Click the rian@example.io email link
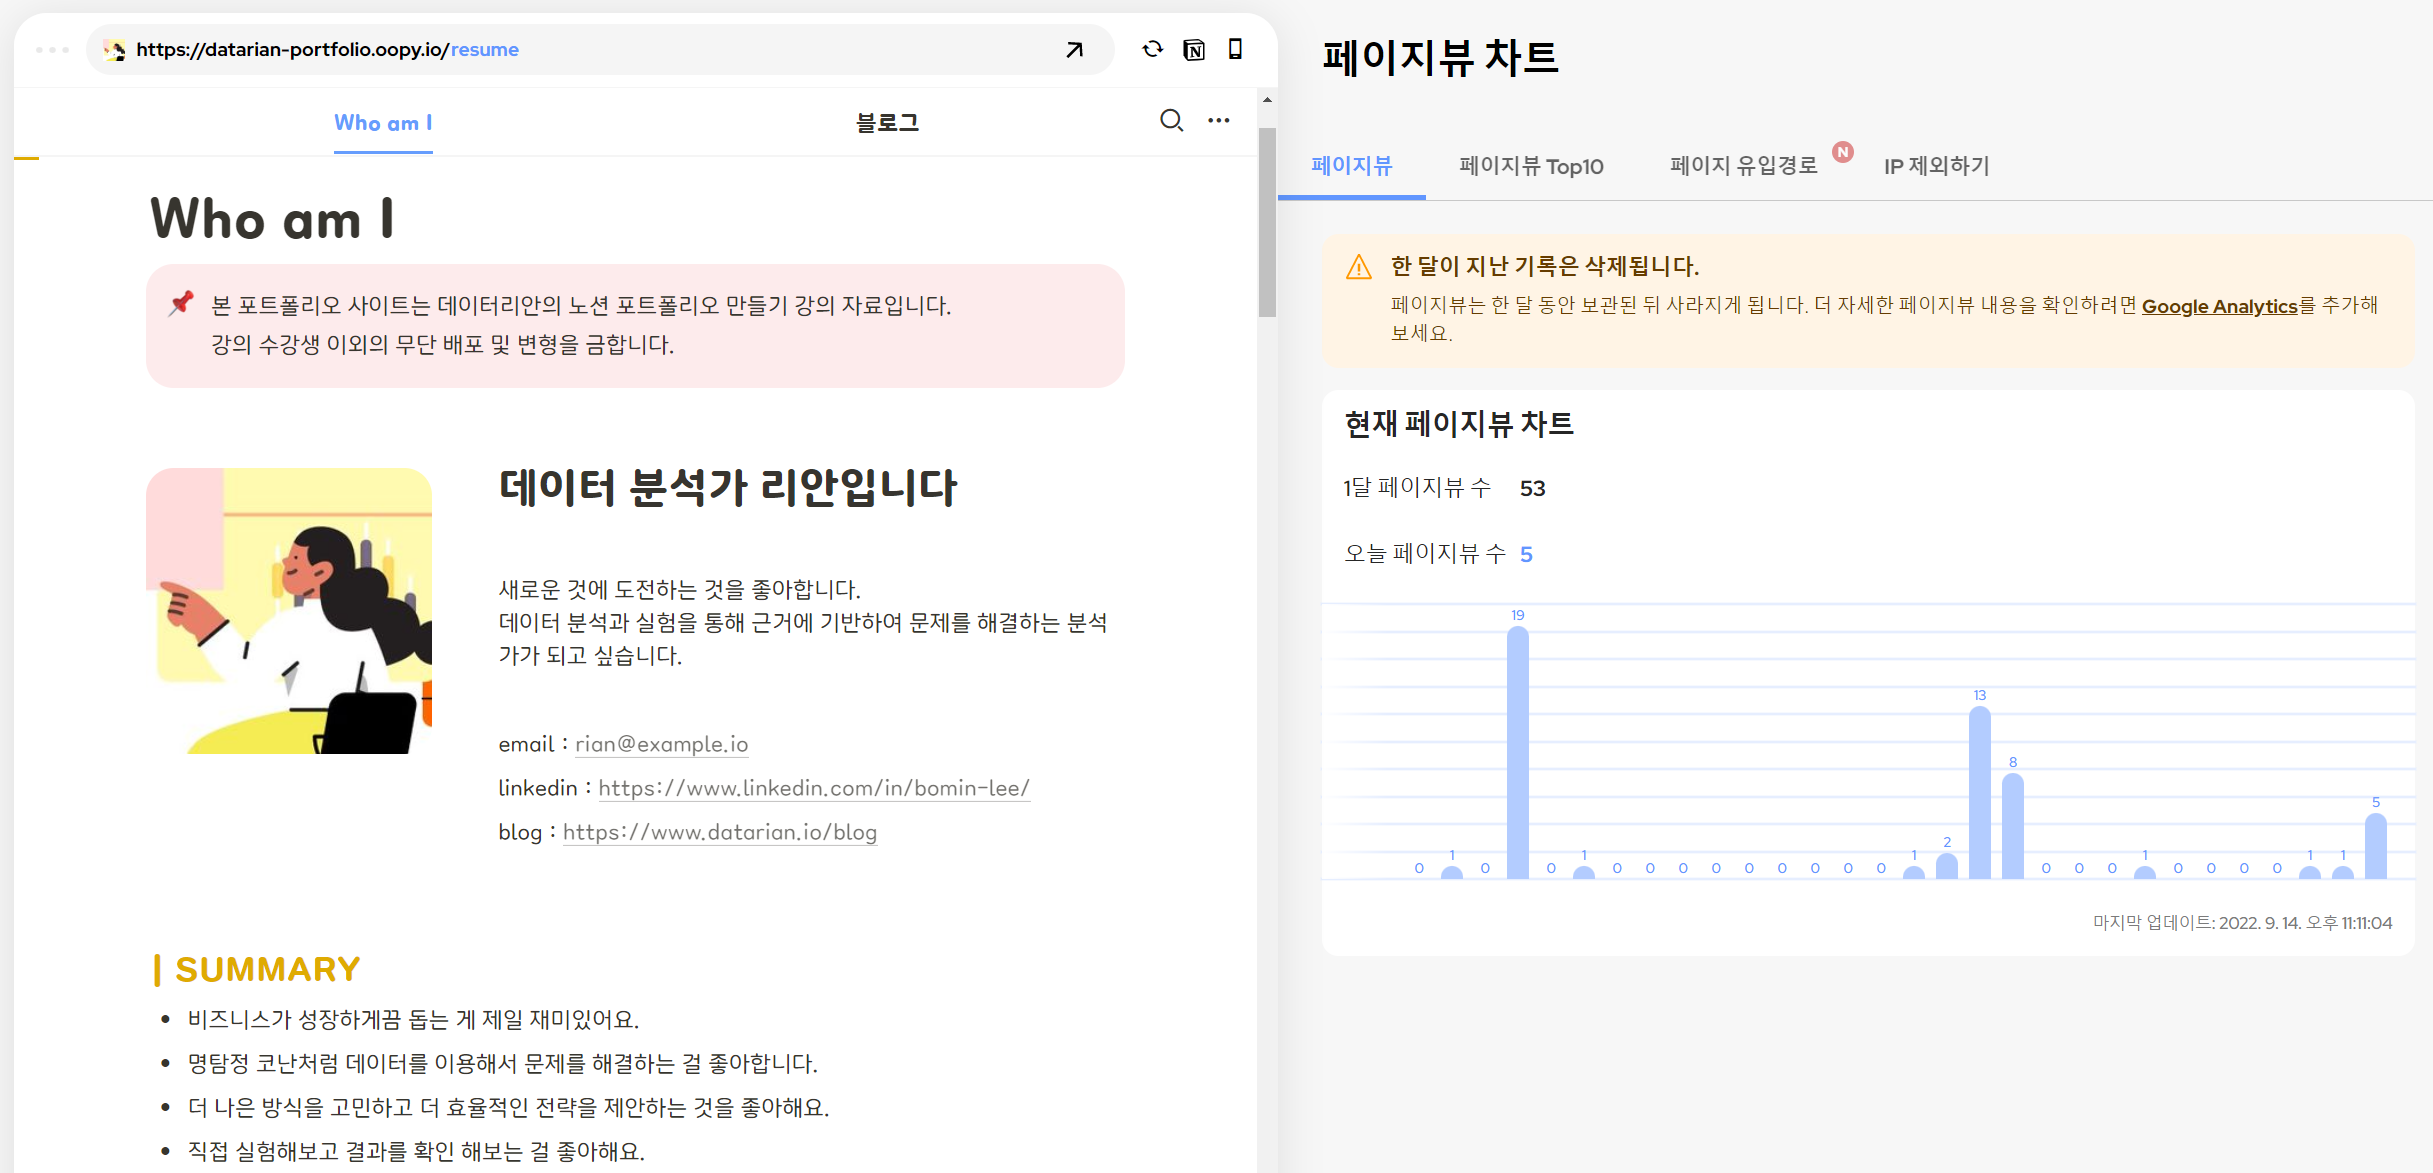Image resolution: width=2433 pixels, height=1173 pixels. (x=661, y=744)
